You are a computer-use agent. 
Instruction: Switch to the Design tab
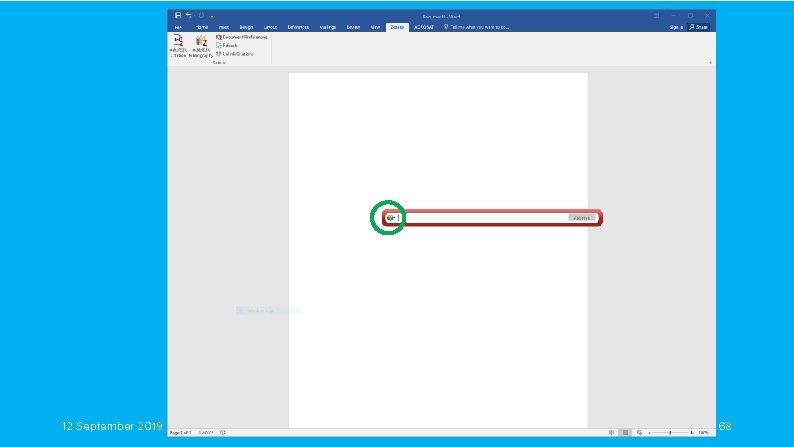tap(246, 27)
